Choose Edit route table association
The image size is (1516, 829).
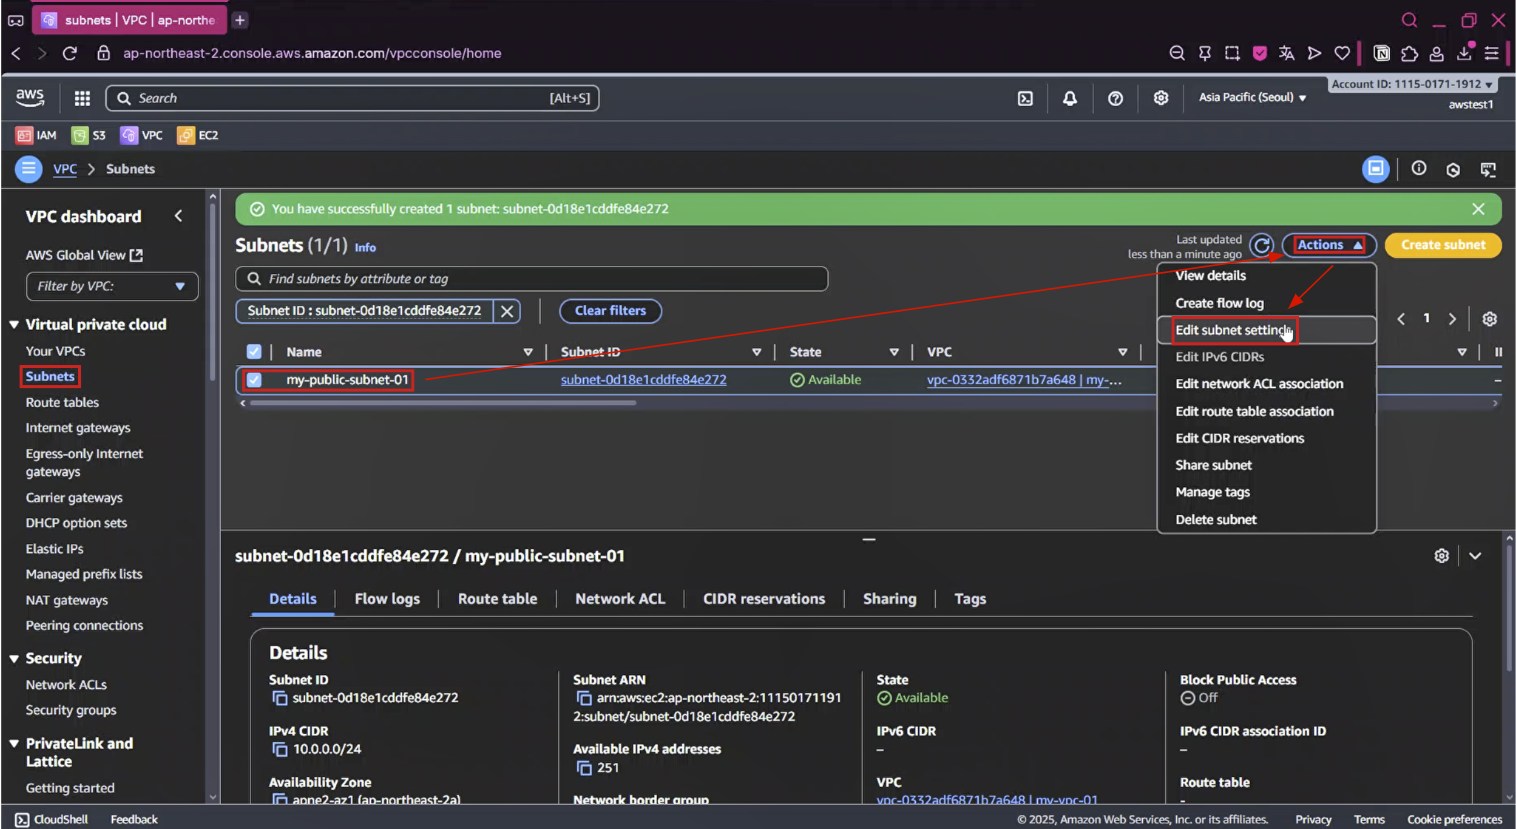pyautogui.click(x=1254, y=411)
